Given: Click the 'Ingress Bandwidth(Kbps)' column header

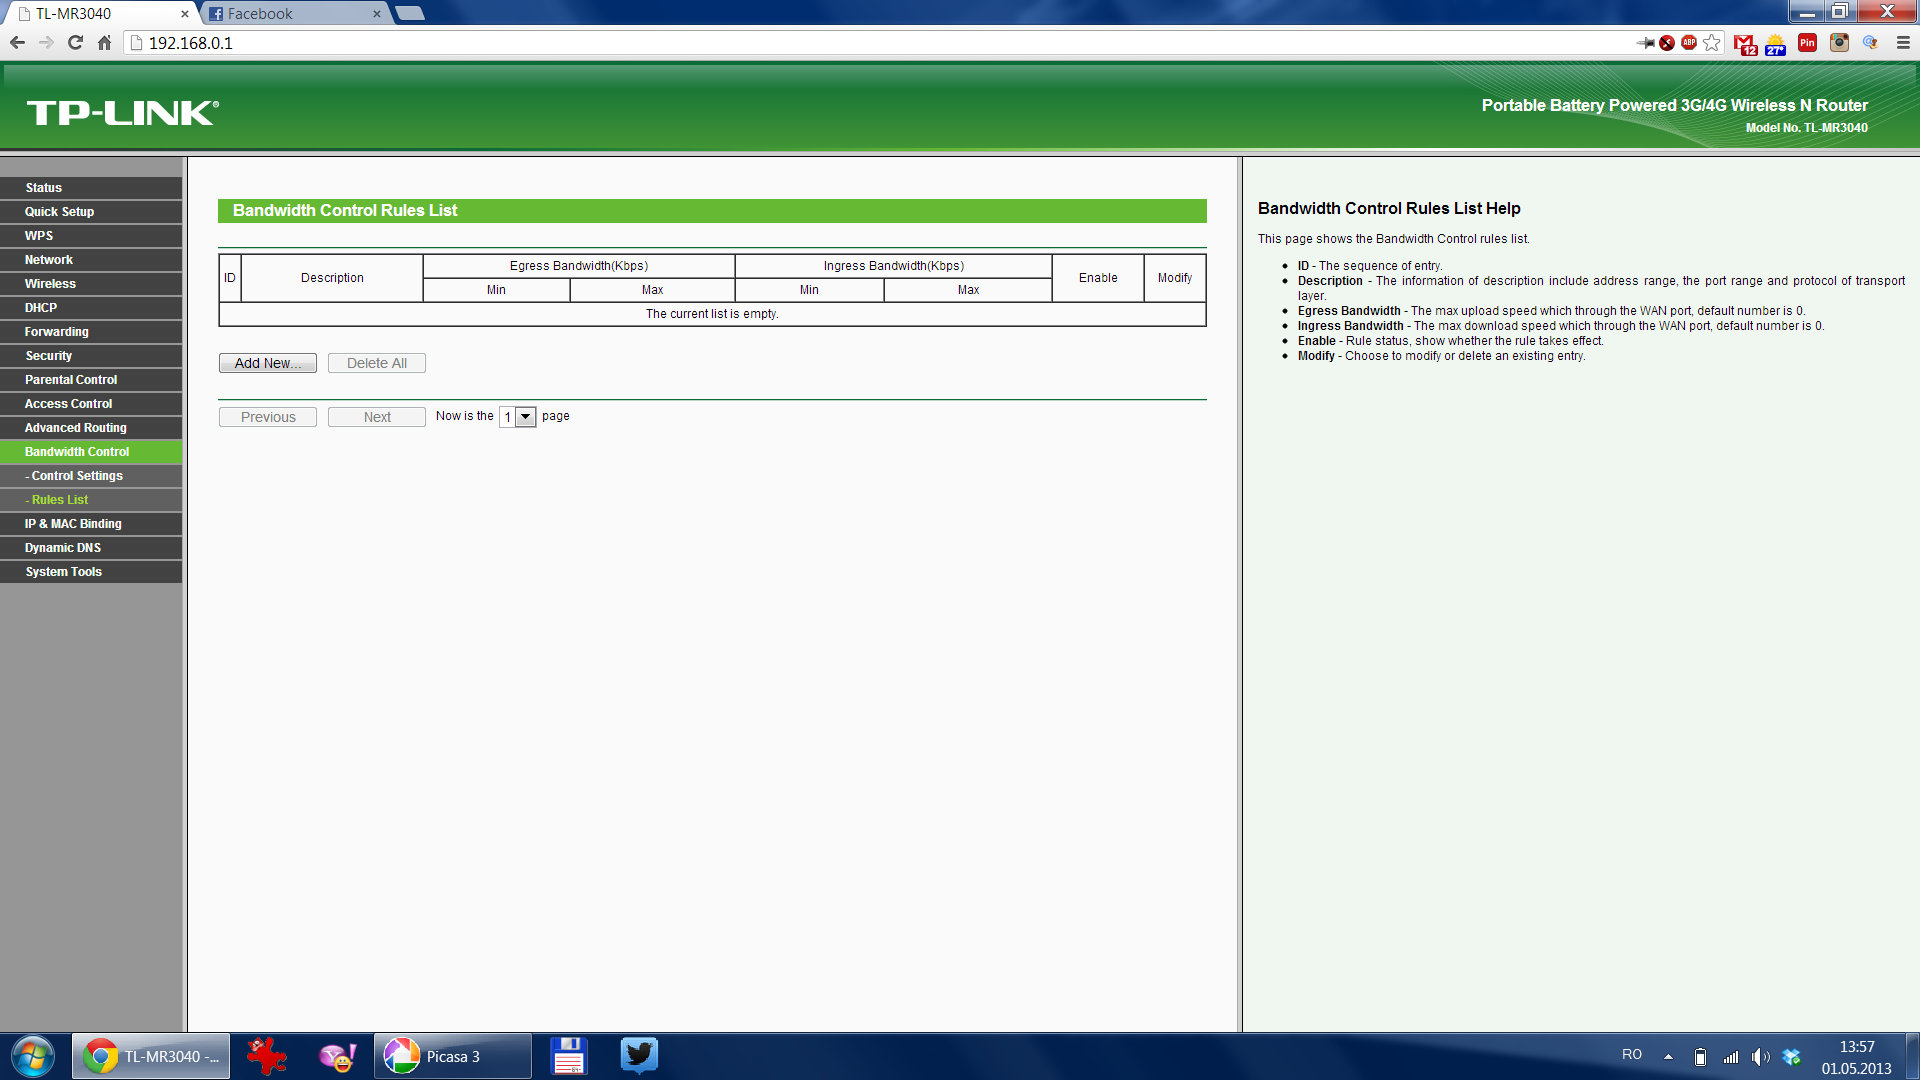Looking at the screenshot, I should 894,266.
